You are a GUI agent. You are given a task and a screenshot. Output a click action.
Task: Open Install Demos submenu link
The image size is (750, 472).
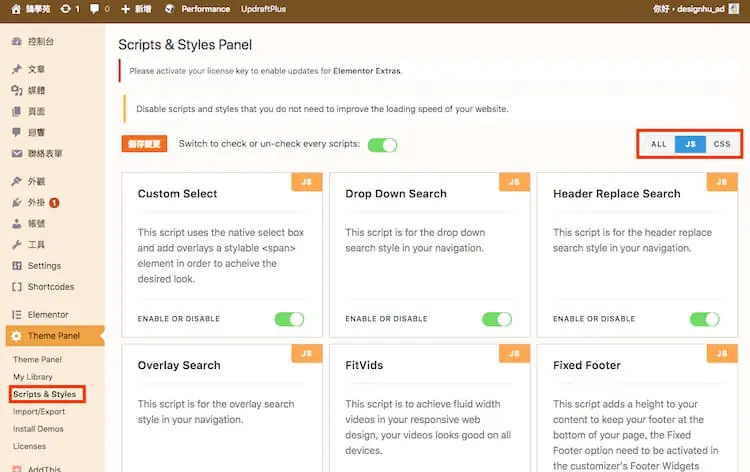[38, 429]
